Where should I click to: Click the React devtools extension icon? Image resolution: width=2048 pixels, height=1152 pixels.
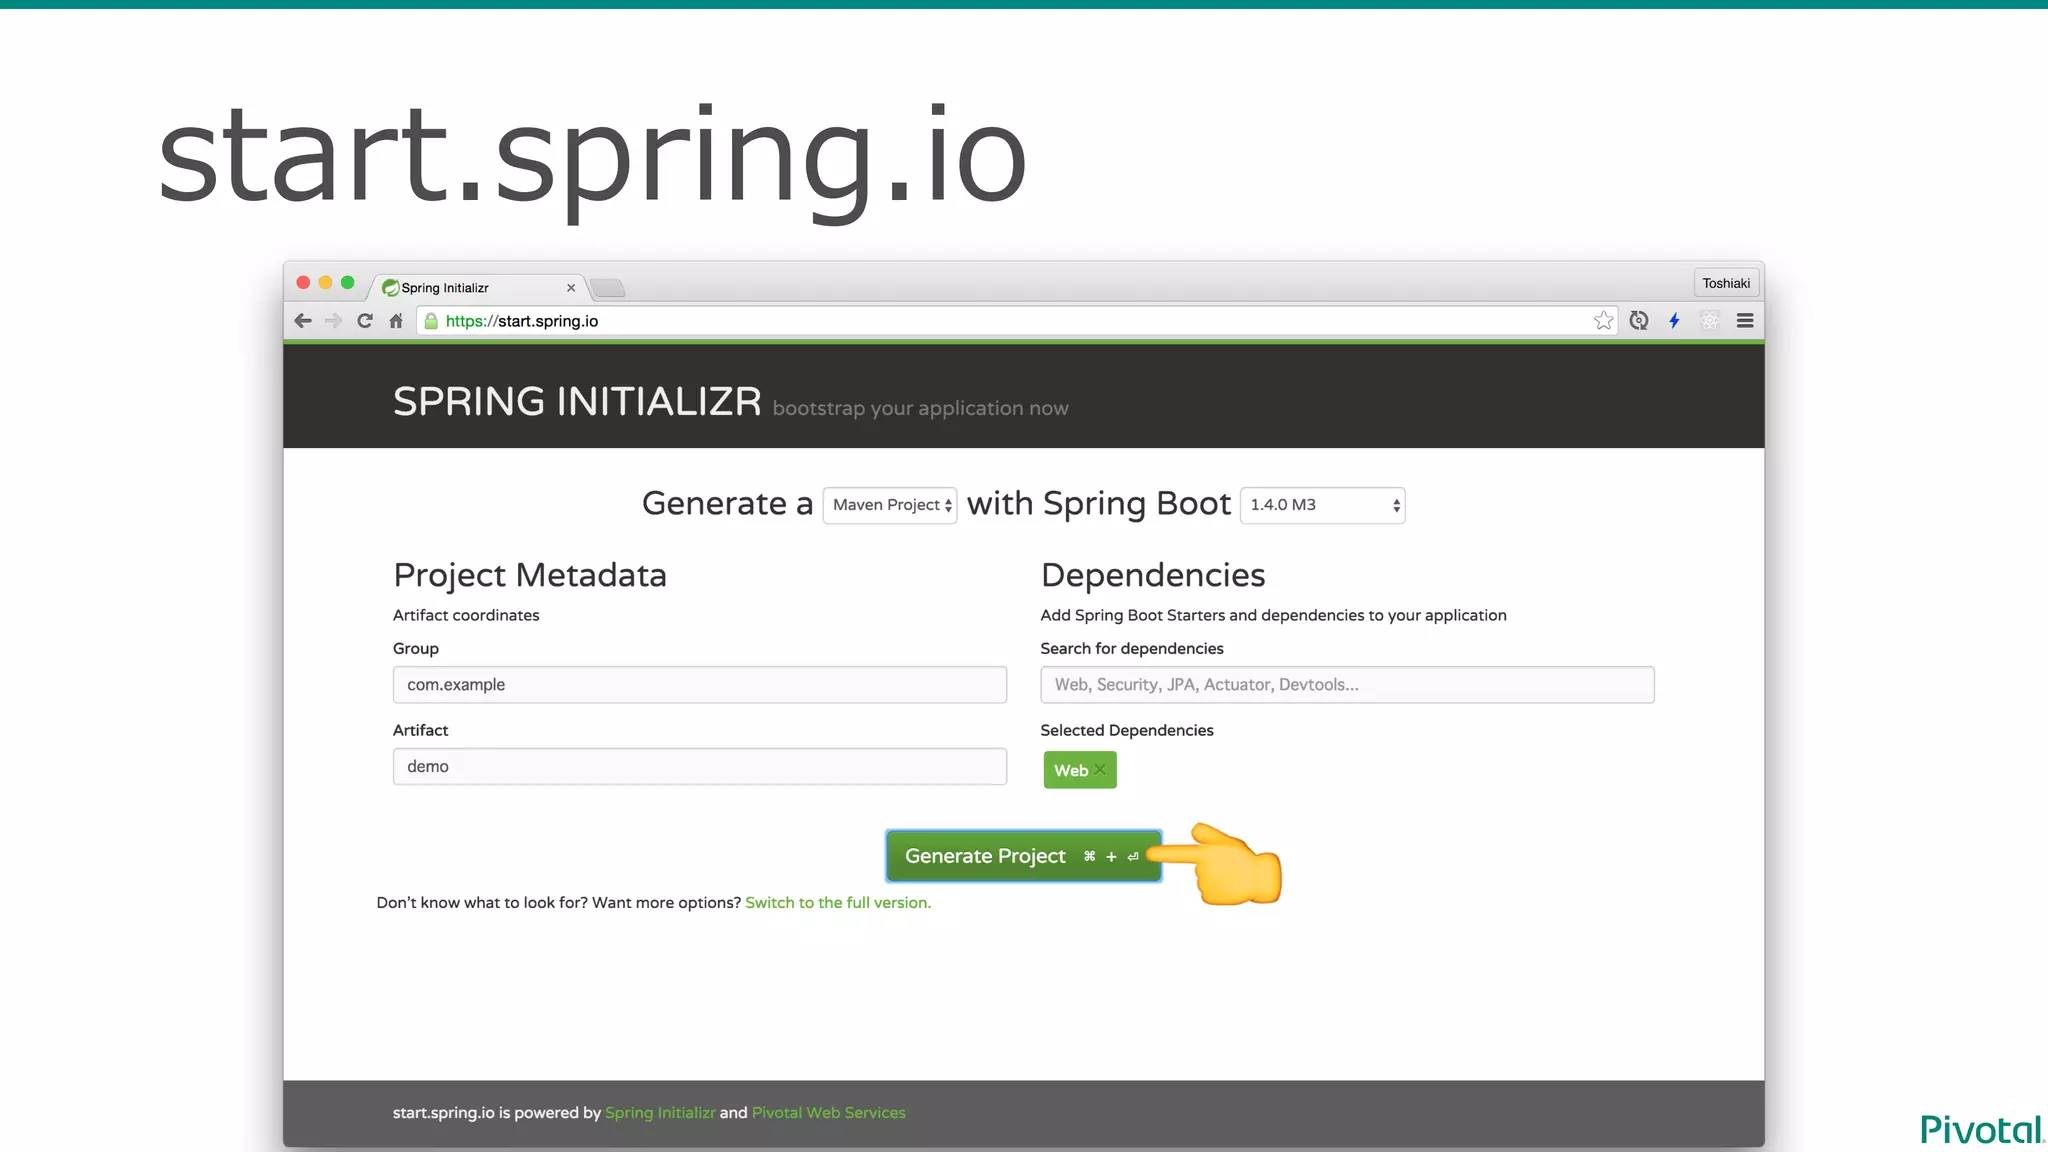1710,321
